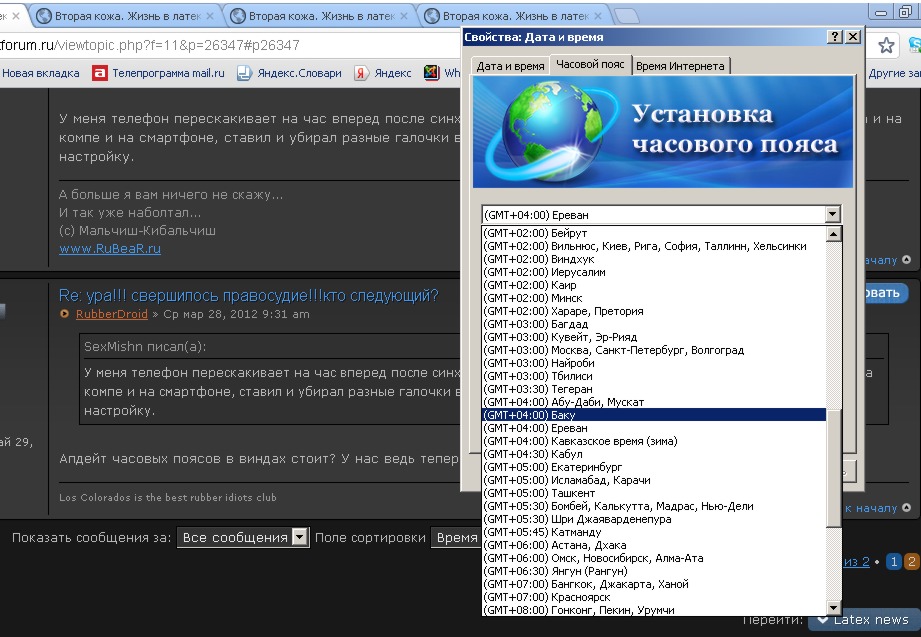
Task: Switch to the Время Интернета tab
Action: coord(680,66)
